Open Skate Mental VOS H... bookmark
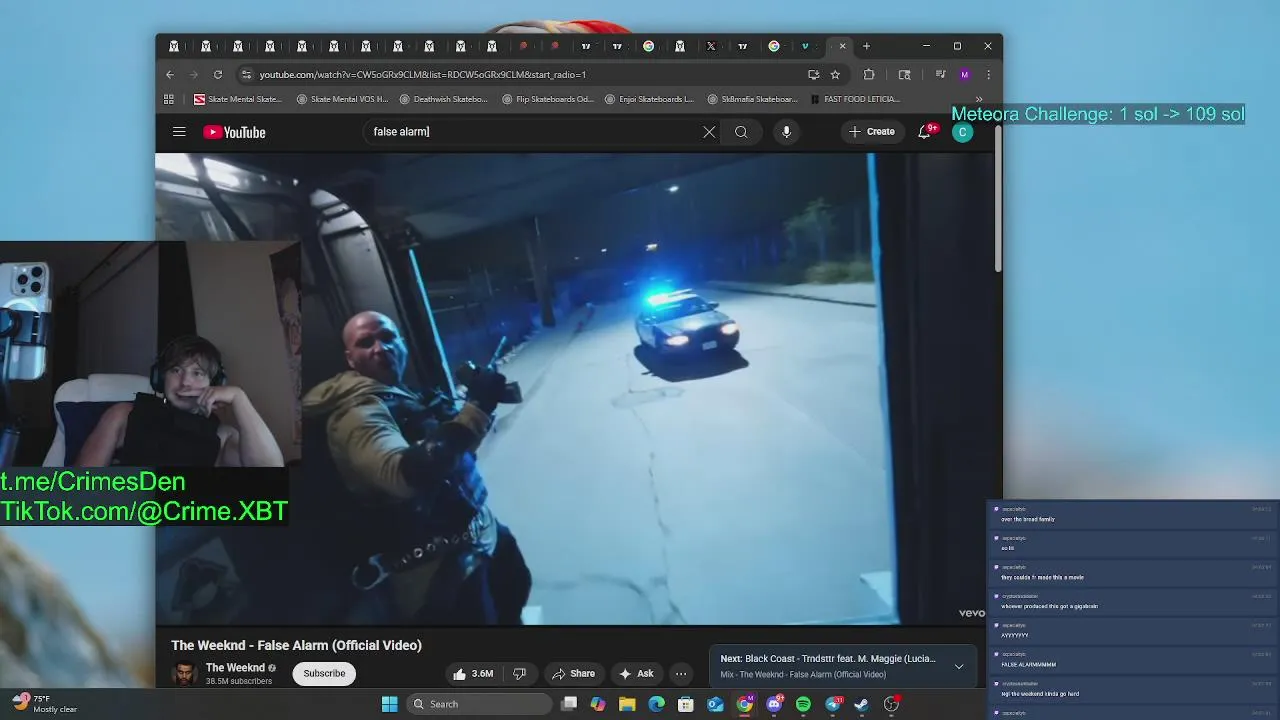Screen dimensions: 1280x720 coord(343,99)
